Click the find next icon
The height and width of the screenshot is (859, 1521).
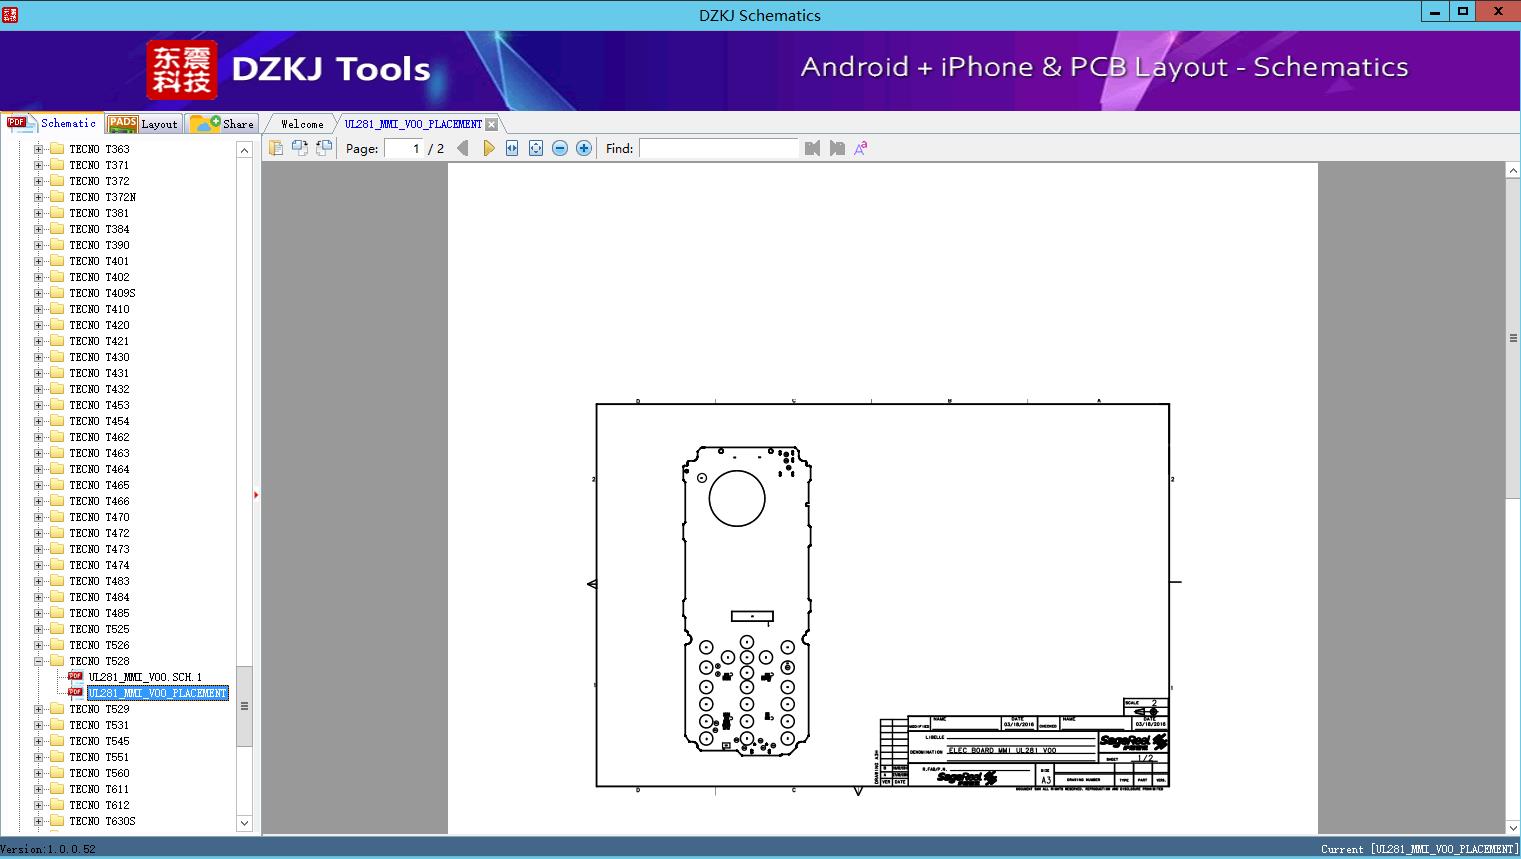pyautogui.click(x=837, y=148)
